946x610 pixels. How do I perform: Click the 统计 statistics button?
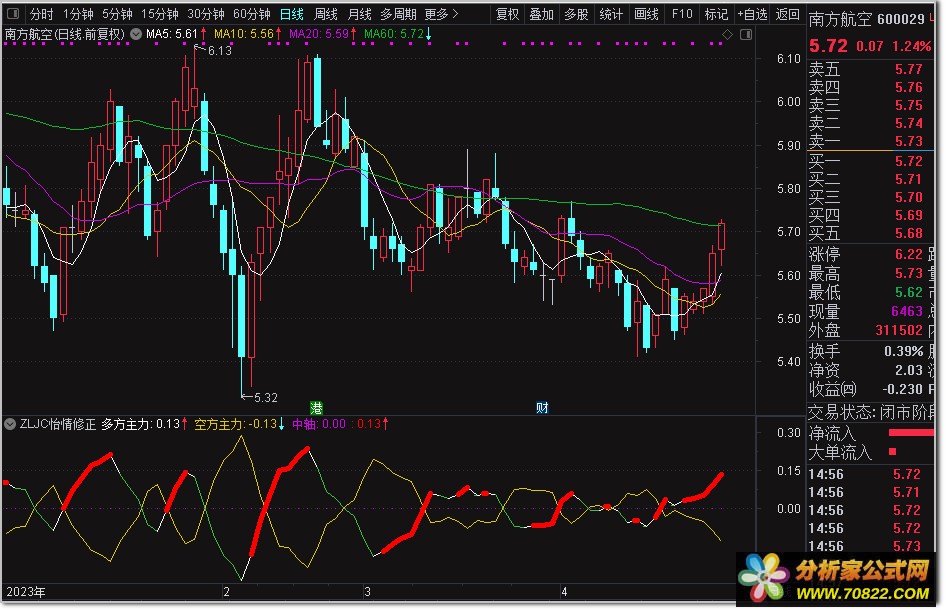(x=611, y=14)
